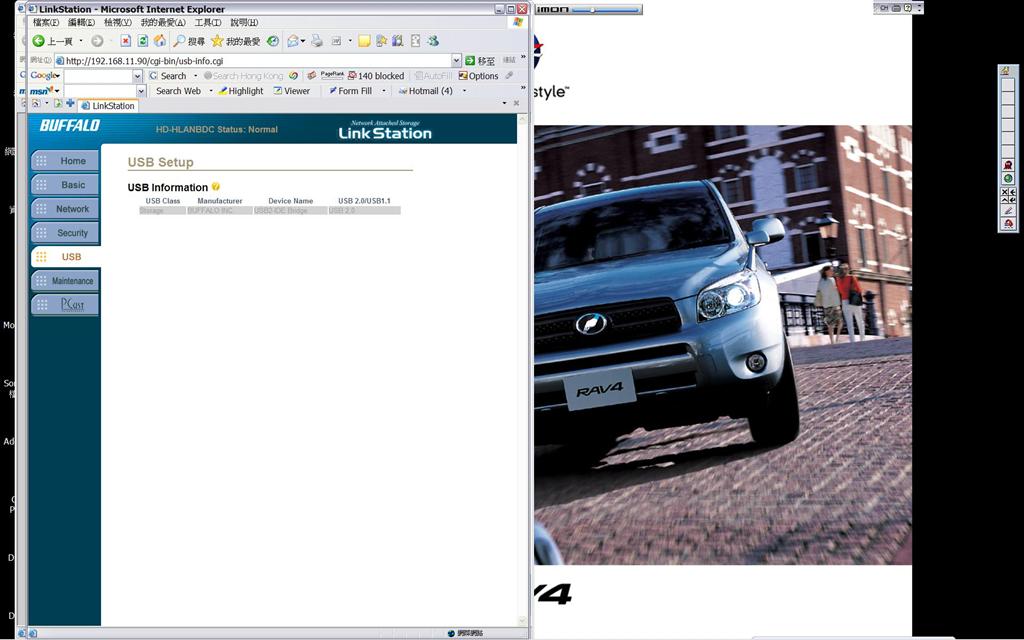Image resolution: width=1024 pixels, height=640 pixels.
Task: Click the 移至 Go button
Action: click(480, 61)
